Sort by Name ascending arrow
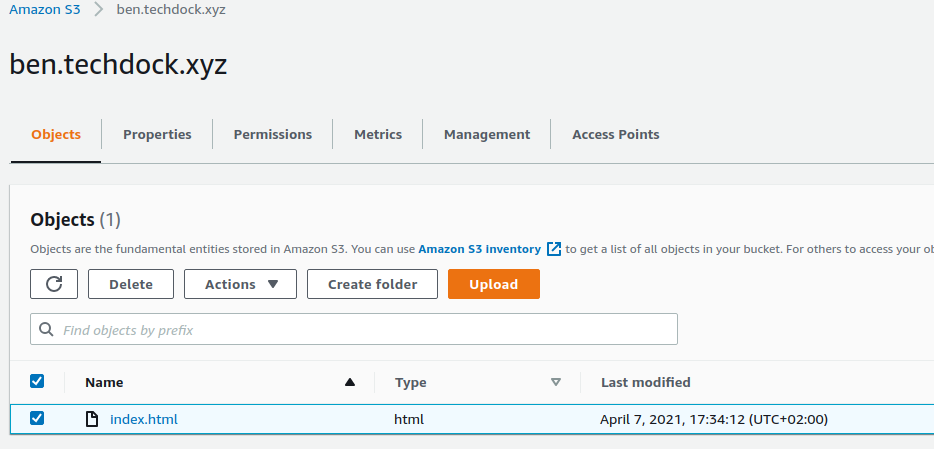The image size is (934, 449). click(350, 382)
